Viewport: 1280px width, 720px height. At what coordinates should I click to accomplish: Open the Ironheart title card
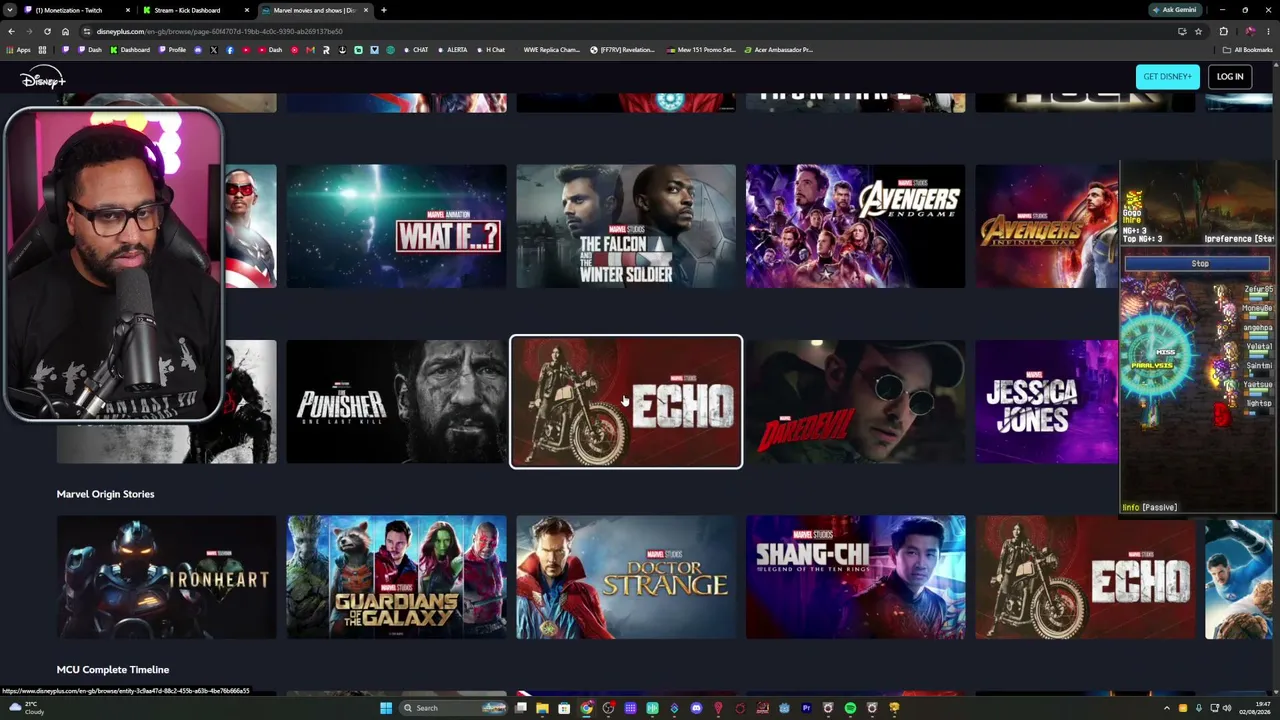click(166, 577)
